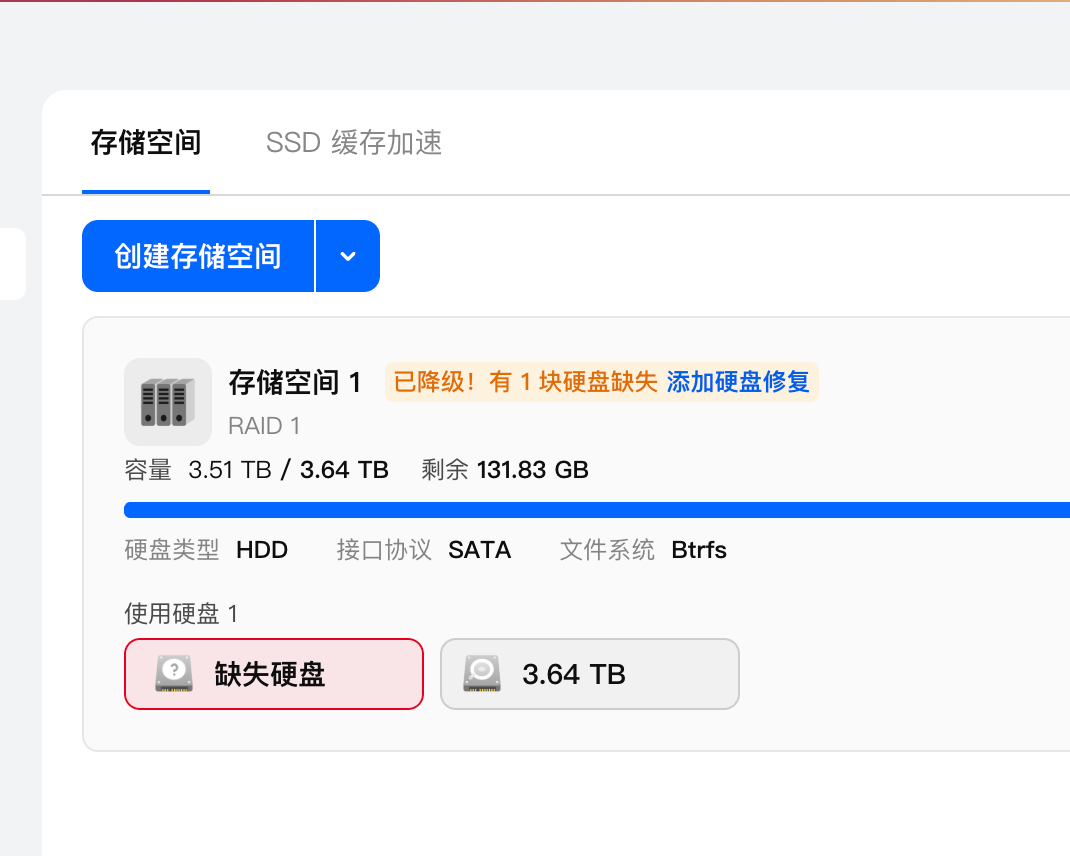The width and height of the screenshot is (1070, 856).
Task: Click the 剩余 131.83 GB remaining space text
Action: pos(505,470)
